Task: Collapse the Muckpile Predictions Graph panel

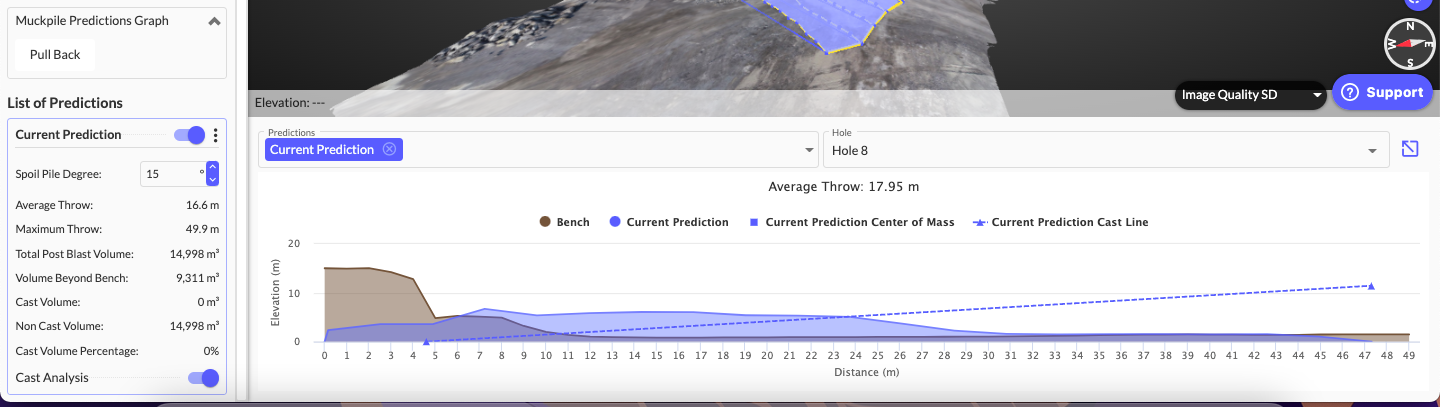Action: pos(214,21)
